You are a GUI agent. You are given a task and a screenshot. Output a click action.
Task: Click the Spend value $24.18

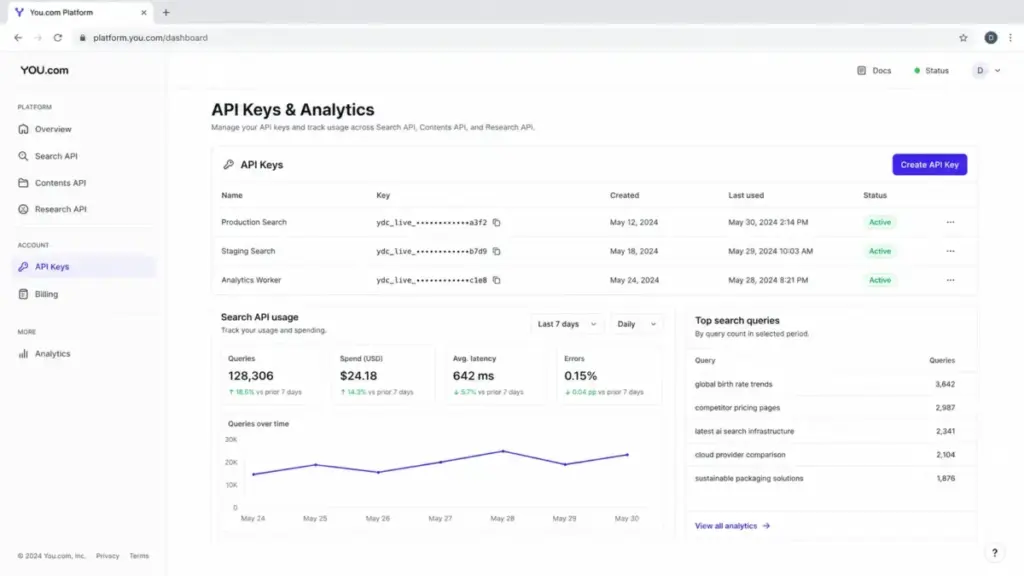coord(359,376)
